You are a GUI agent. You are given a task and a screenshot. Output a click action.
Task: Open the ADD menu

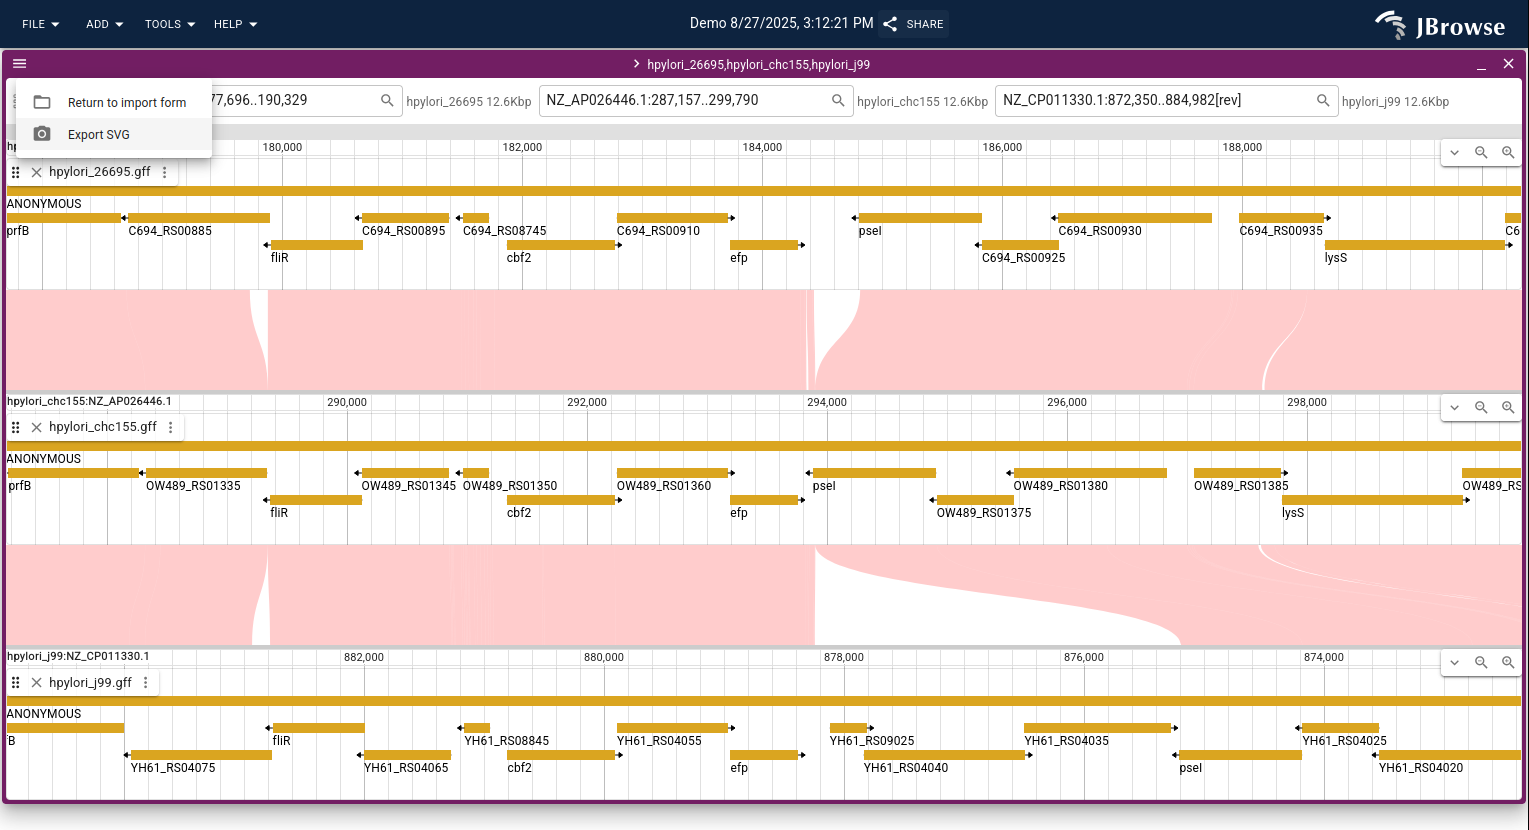coord(104,24)
